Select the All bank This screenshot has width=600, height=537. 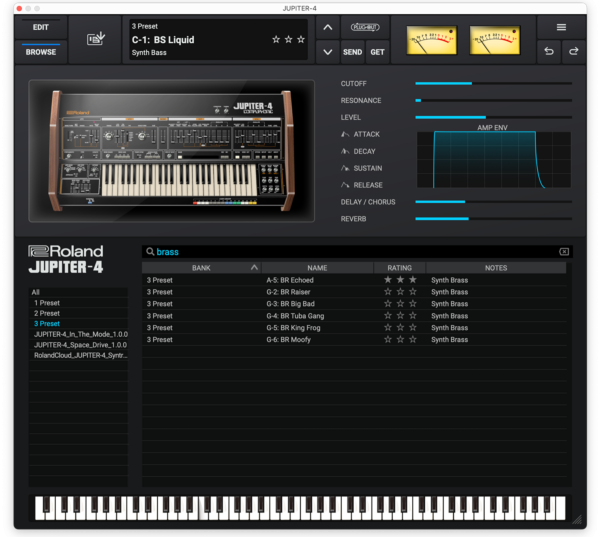click(78, 292)
